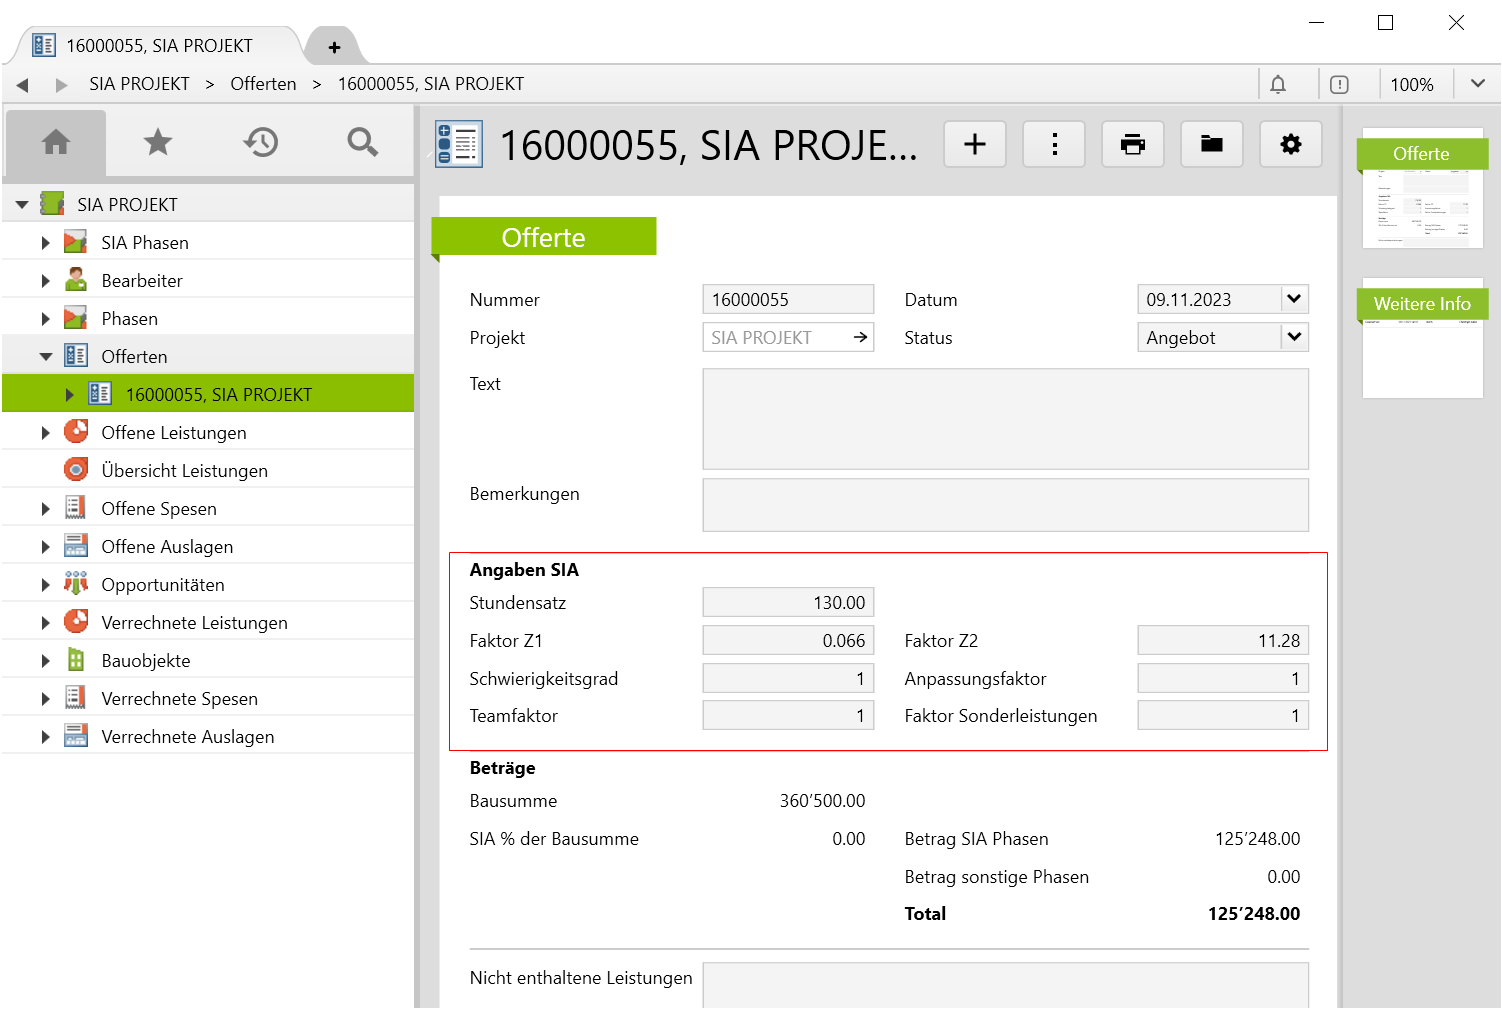This screenshot has height=1010, width=1502.
Task: Open the Status Angebot dropdown
Action: (1294, 337)
